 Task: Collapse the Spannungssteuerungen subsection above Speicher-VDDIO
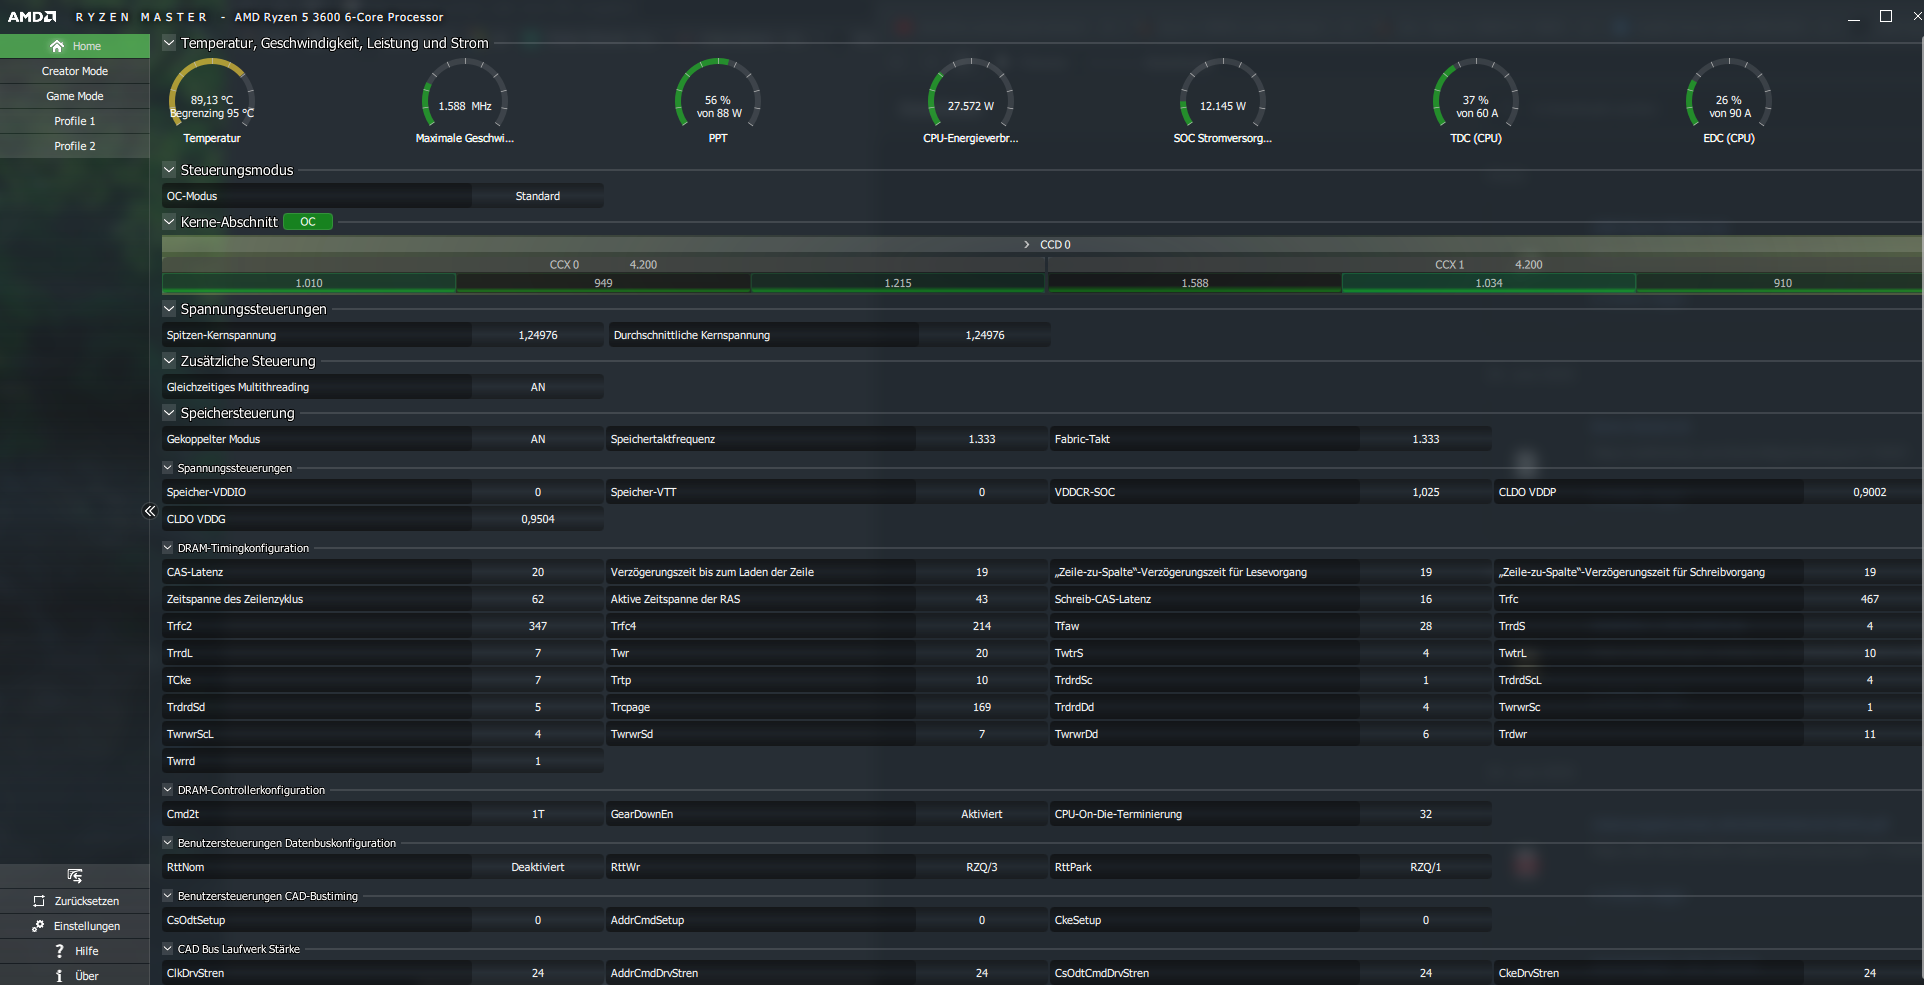click(168, 468)
